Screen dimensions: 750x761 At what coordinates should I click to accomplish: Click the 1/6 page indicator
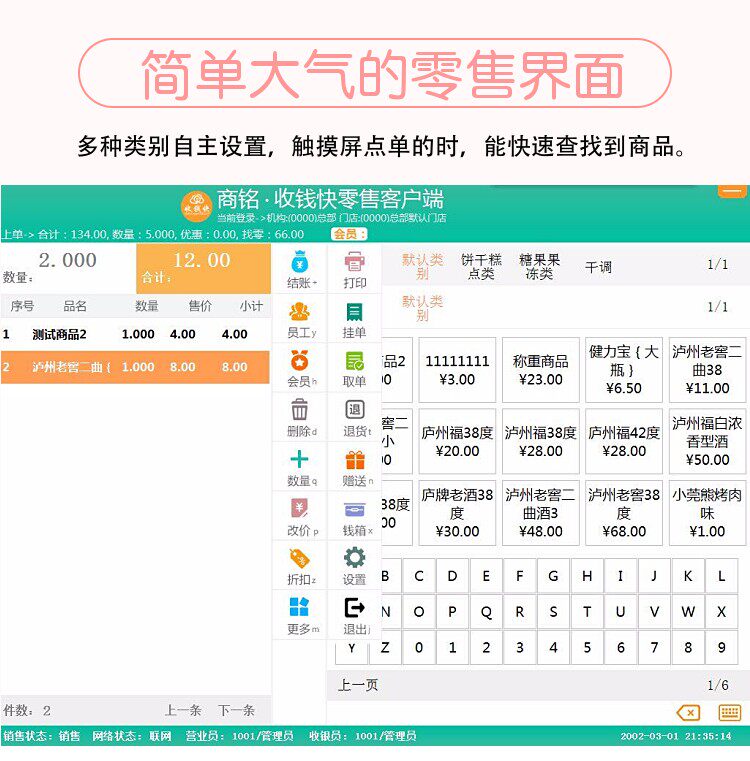click(717, 685)
